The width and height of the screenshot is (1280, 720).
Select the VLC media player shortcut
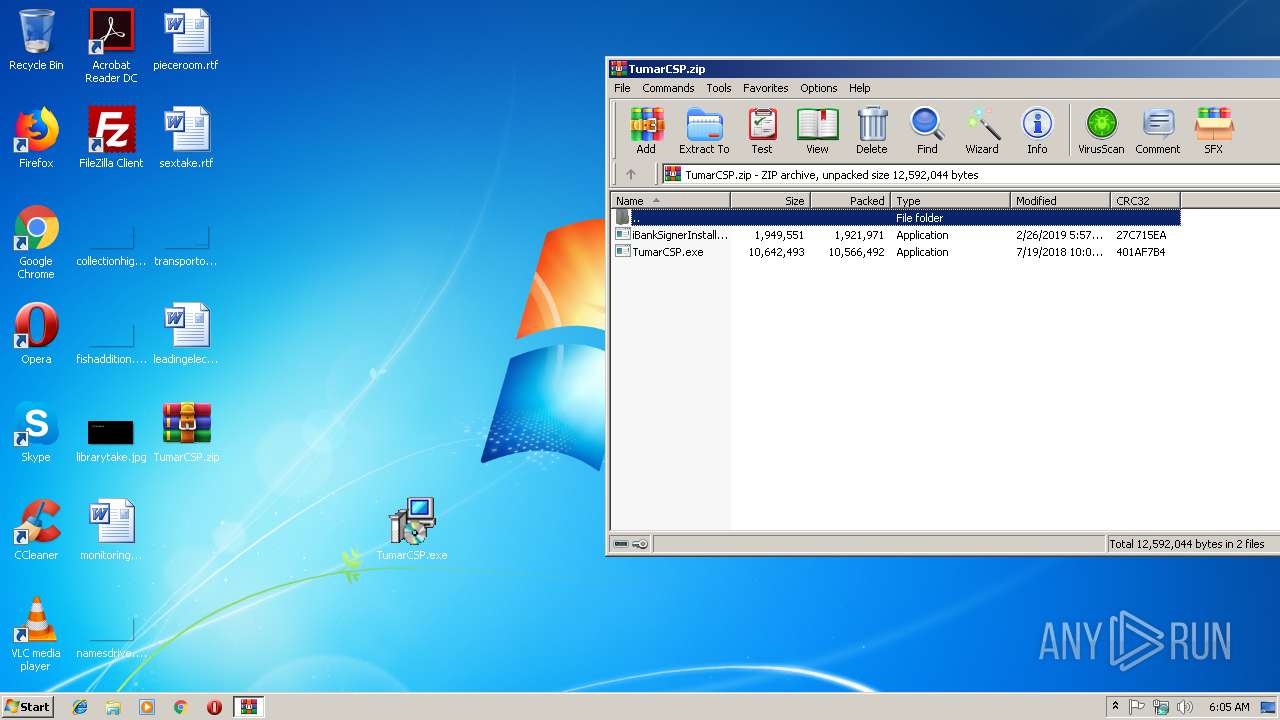point(36,634)
